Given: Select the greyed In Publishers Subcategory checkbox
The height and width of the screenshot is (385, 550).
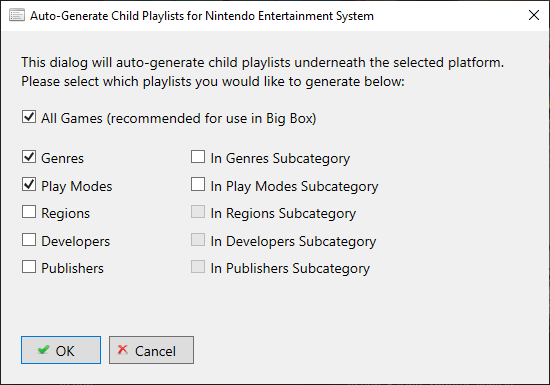Looking at the screenshot, I should click(198, 267).
